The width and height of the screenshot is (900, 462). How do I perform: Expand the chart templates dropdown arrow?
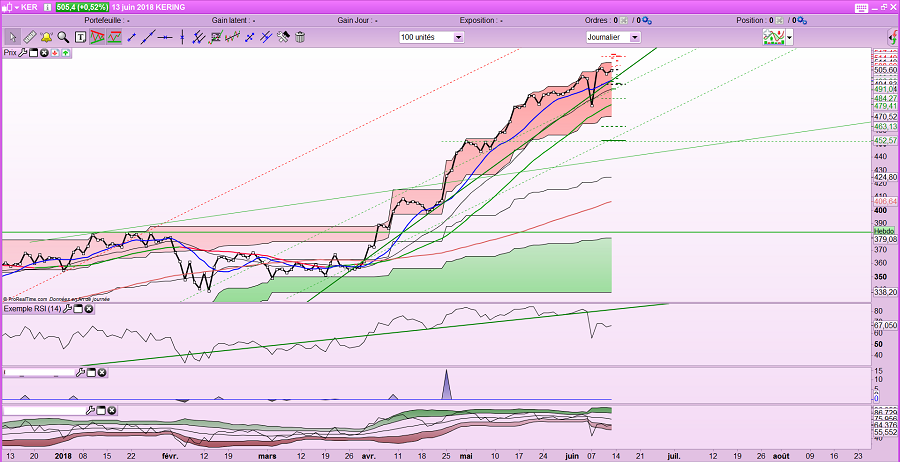(x=790, y=38)
